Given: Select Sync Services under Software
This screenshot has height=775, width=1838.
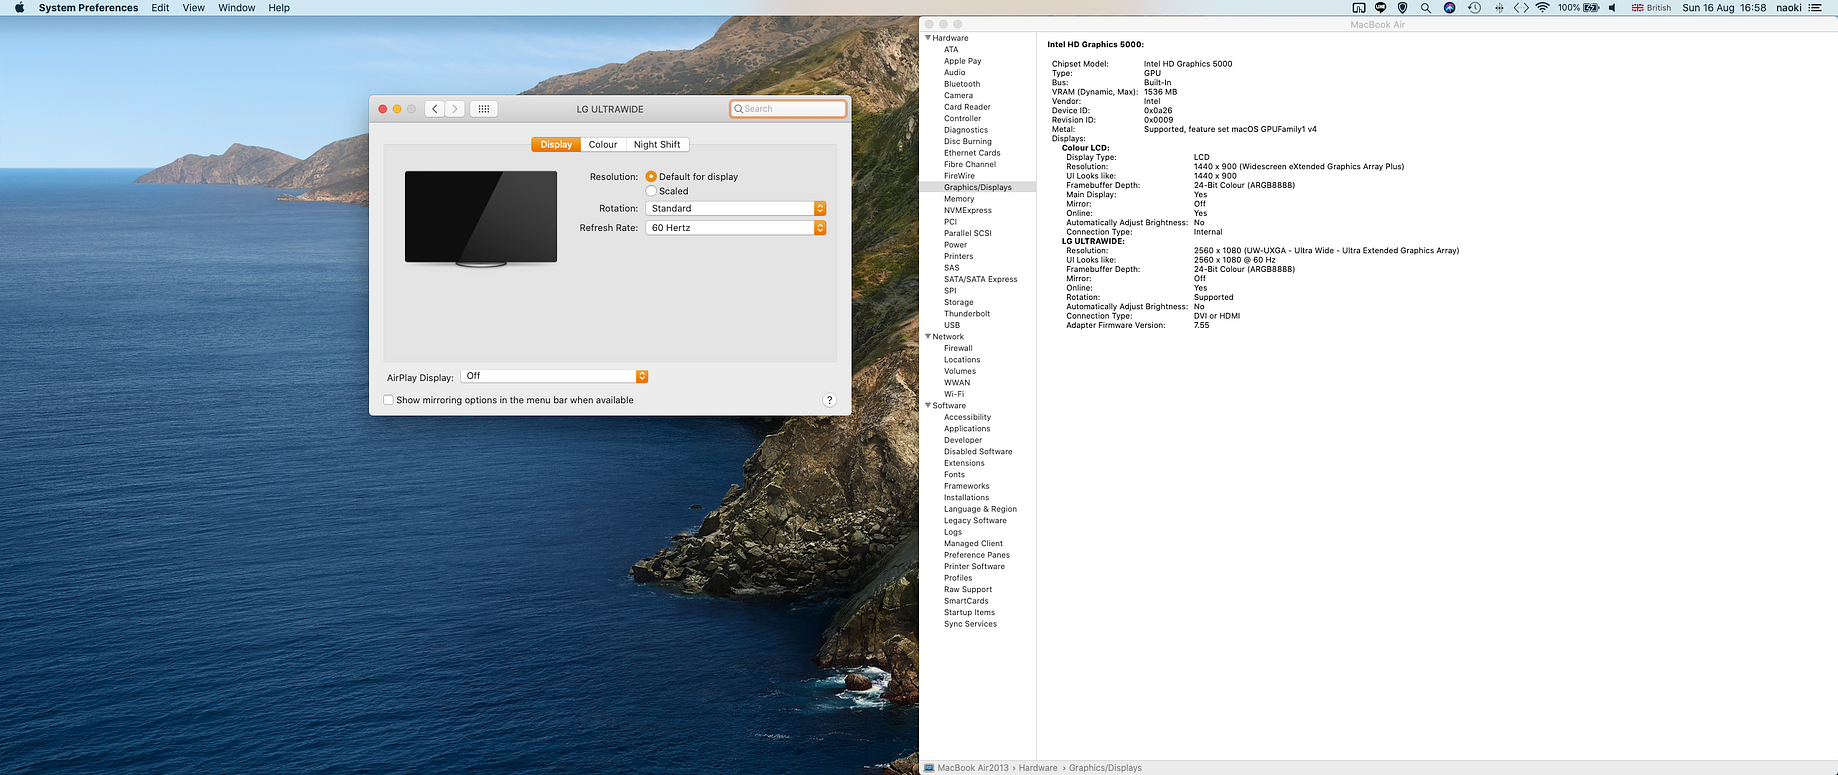Looking at the screenshot, I should (970, 624).
